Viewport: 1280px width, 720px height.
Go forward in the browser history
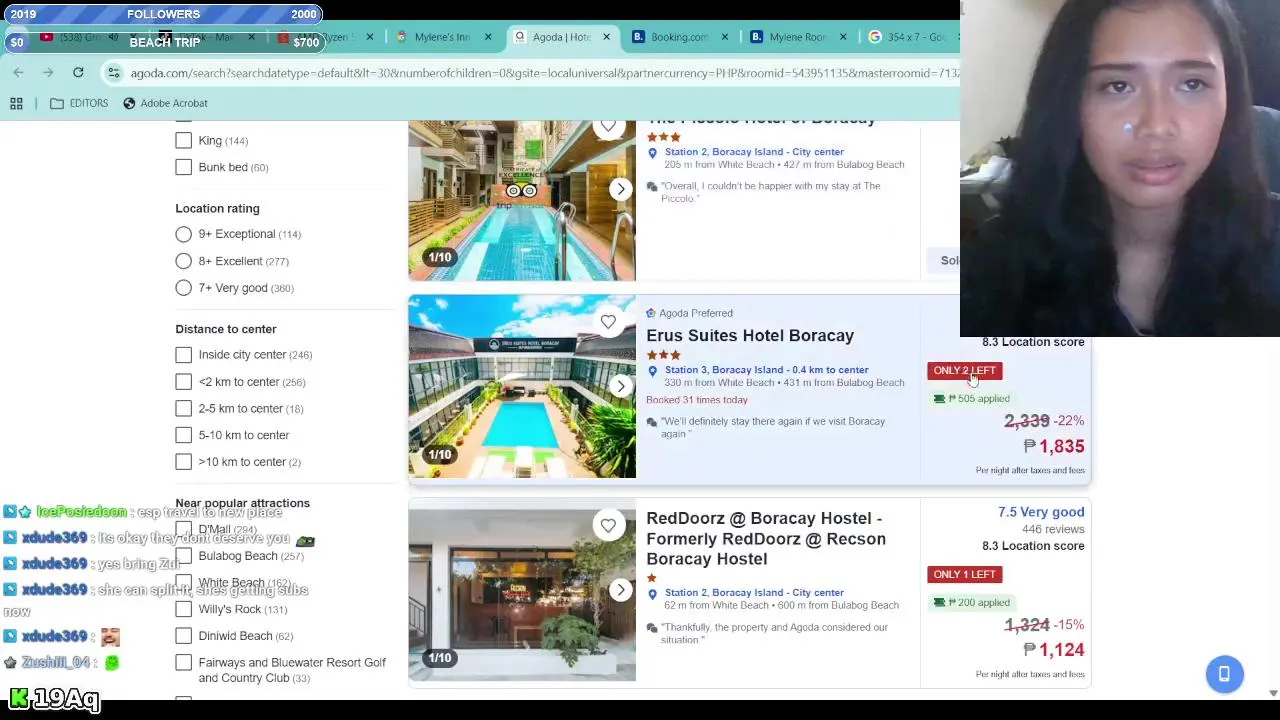point(48,73)
